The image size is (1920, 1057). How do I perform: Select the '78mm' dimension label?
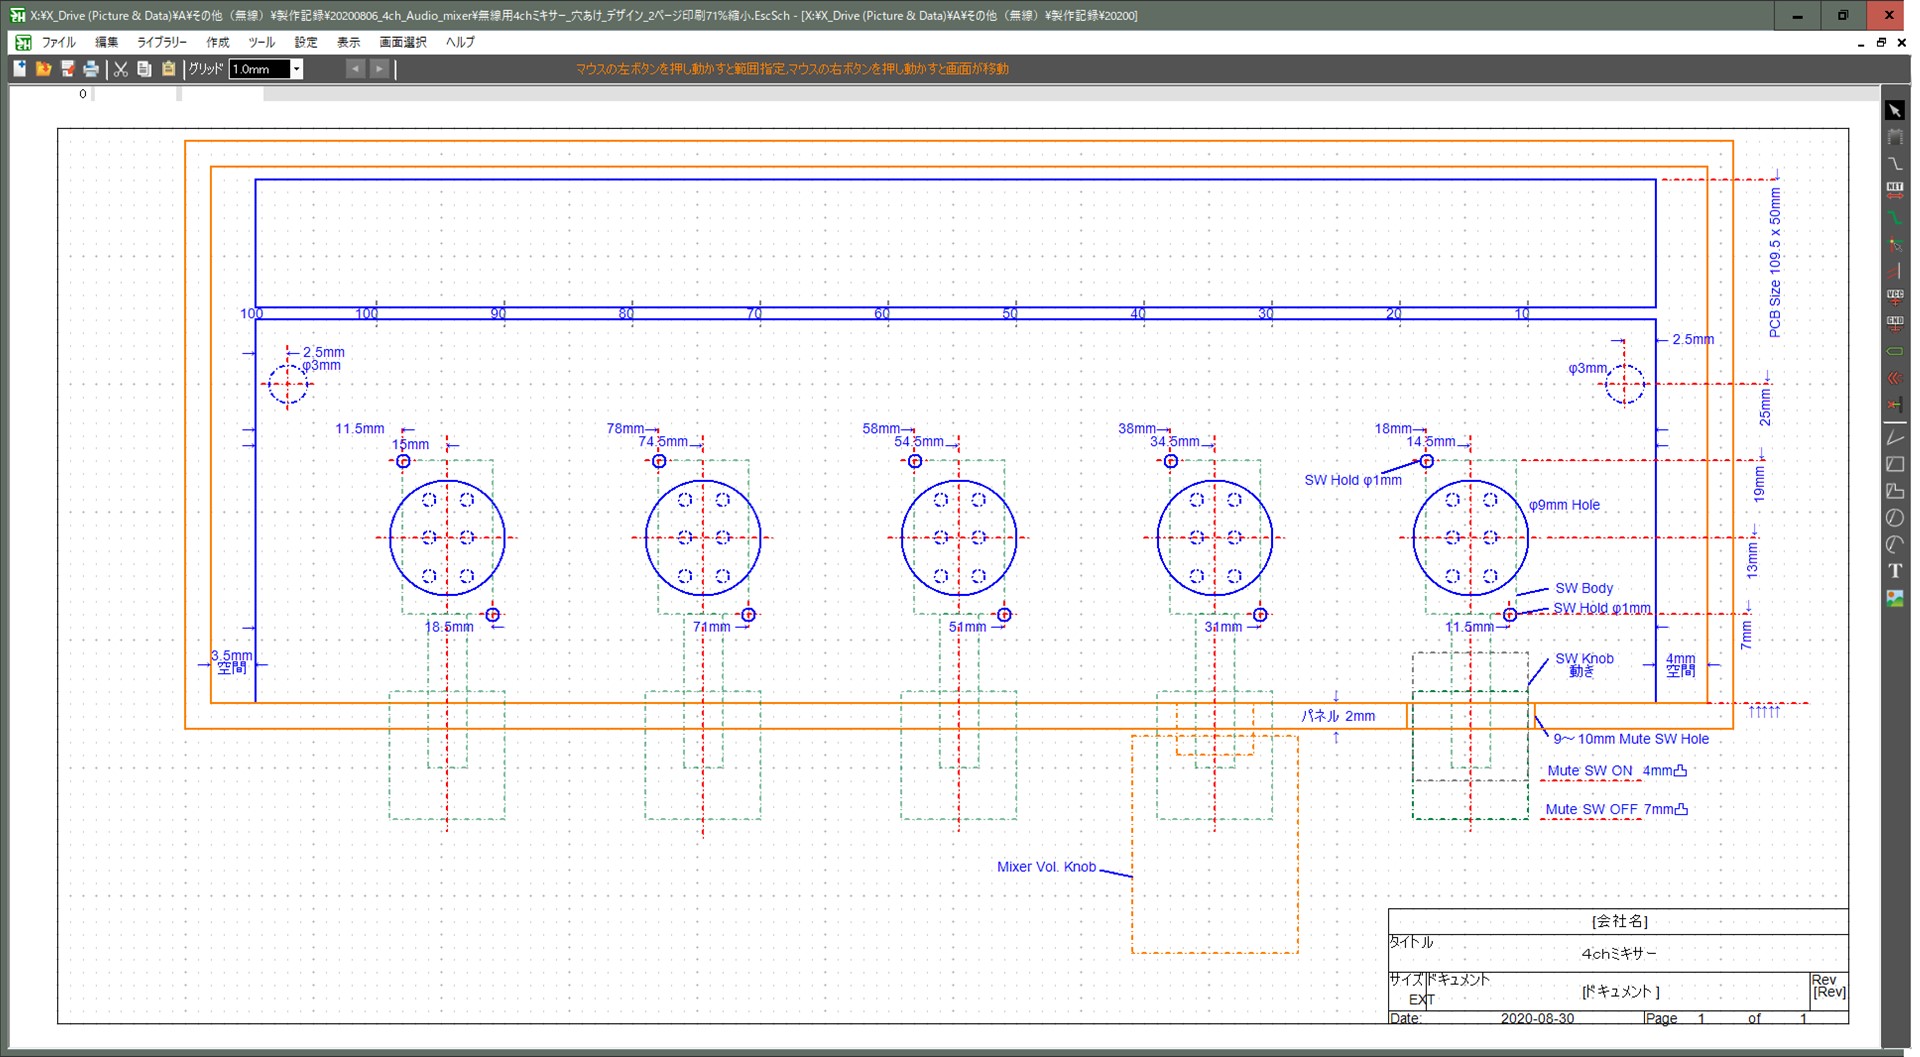tap(626, 428)
